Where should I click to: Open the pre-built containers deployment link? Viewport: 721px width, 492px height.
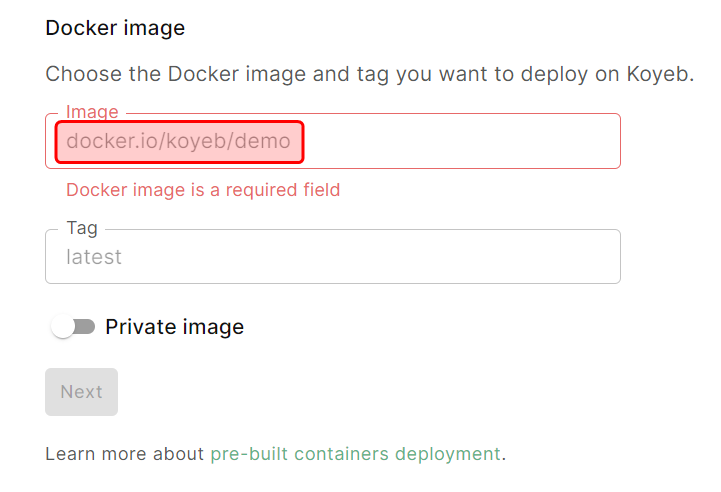tap(355, 454)
